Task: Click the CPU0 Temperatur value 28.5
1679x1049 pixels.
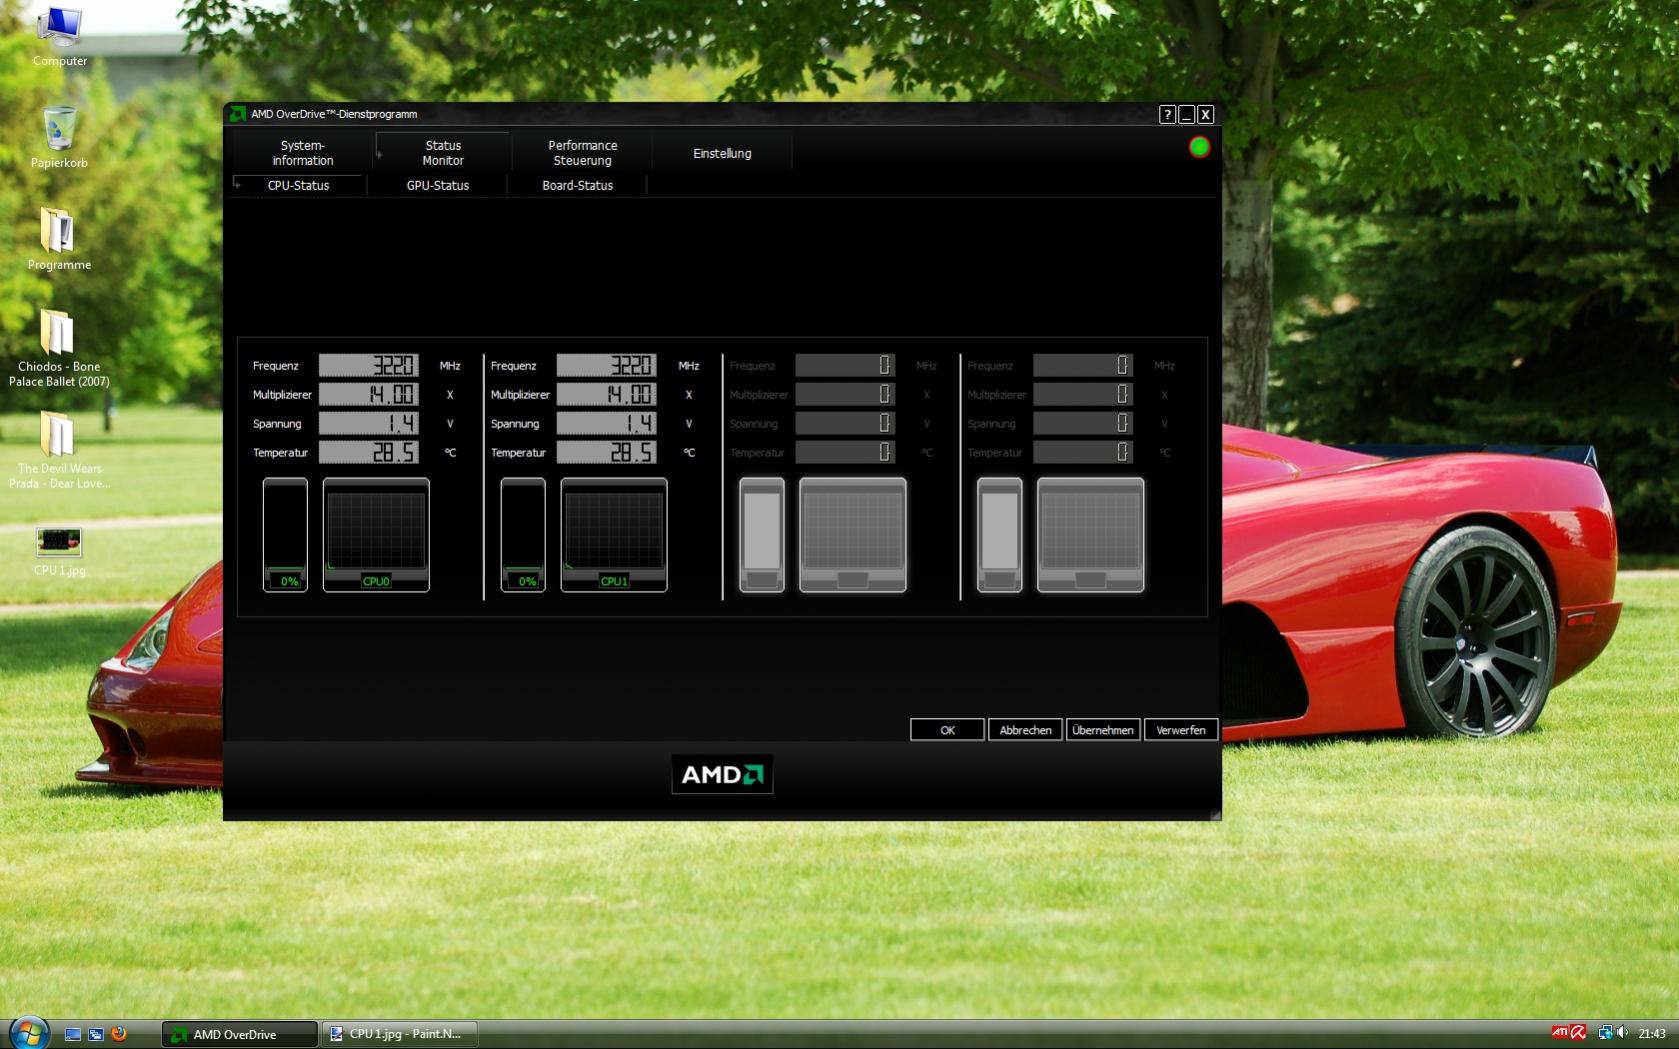Action: tap(369, 452)
